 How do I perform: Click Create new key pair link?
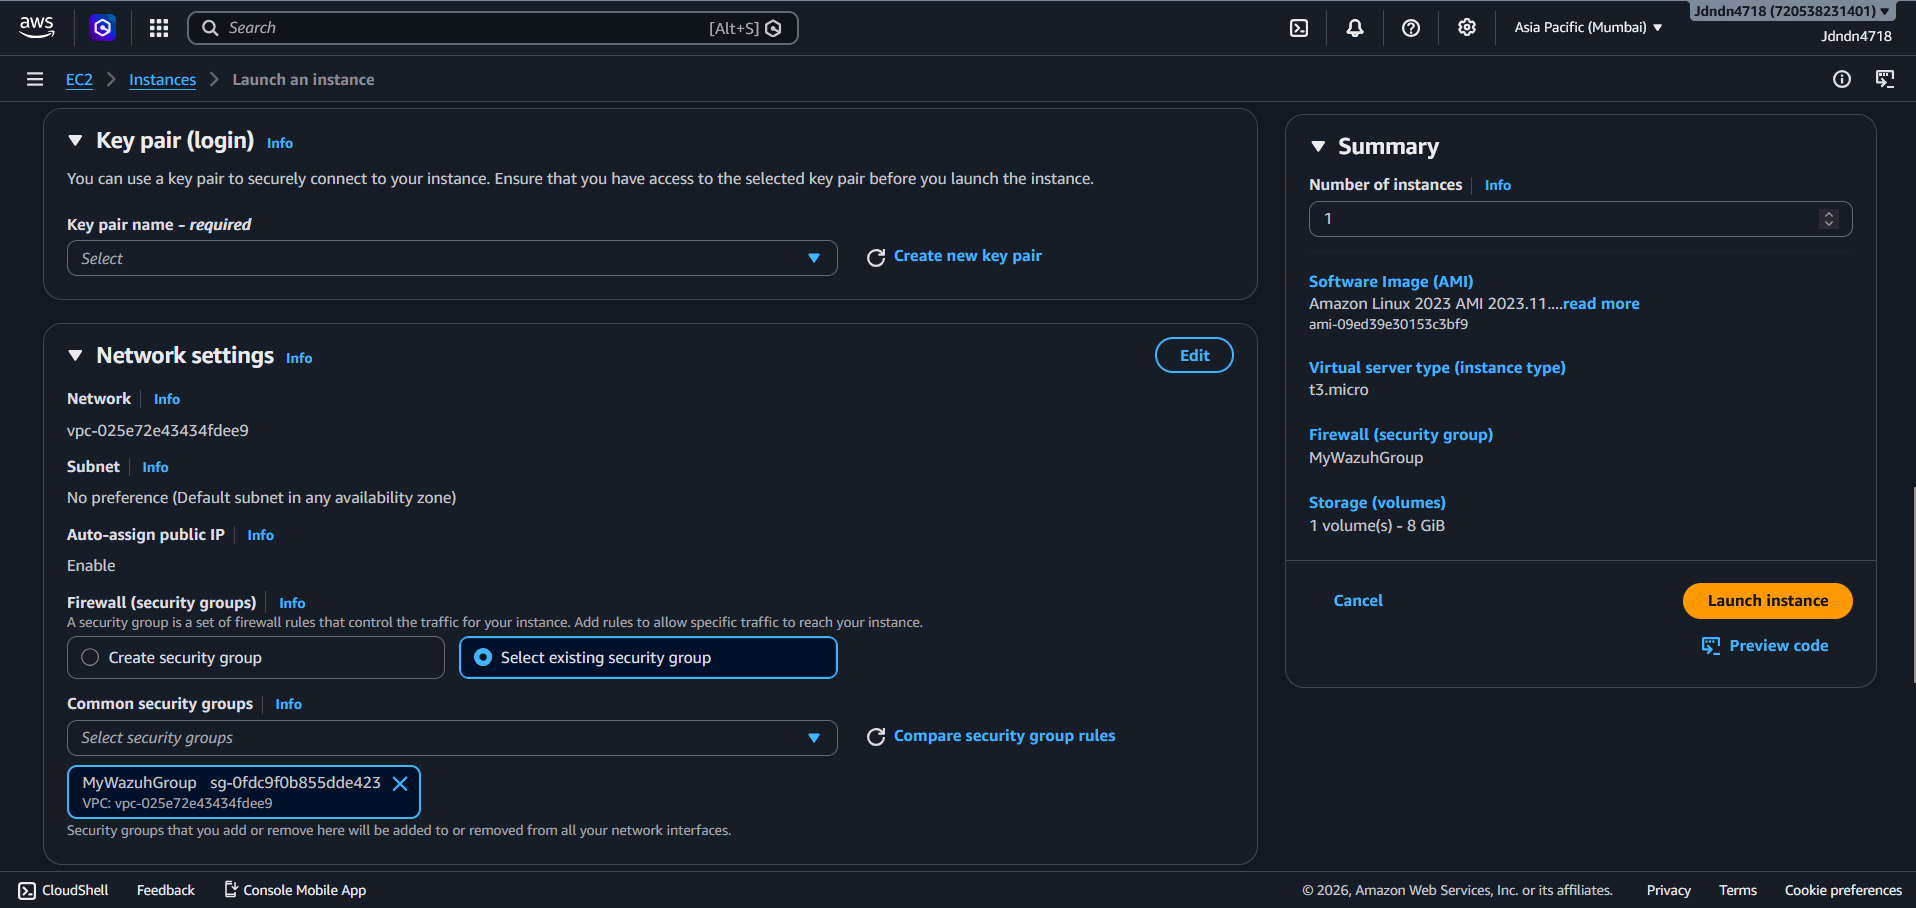tap(968, 256)
